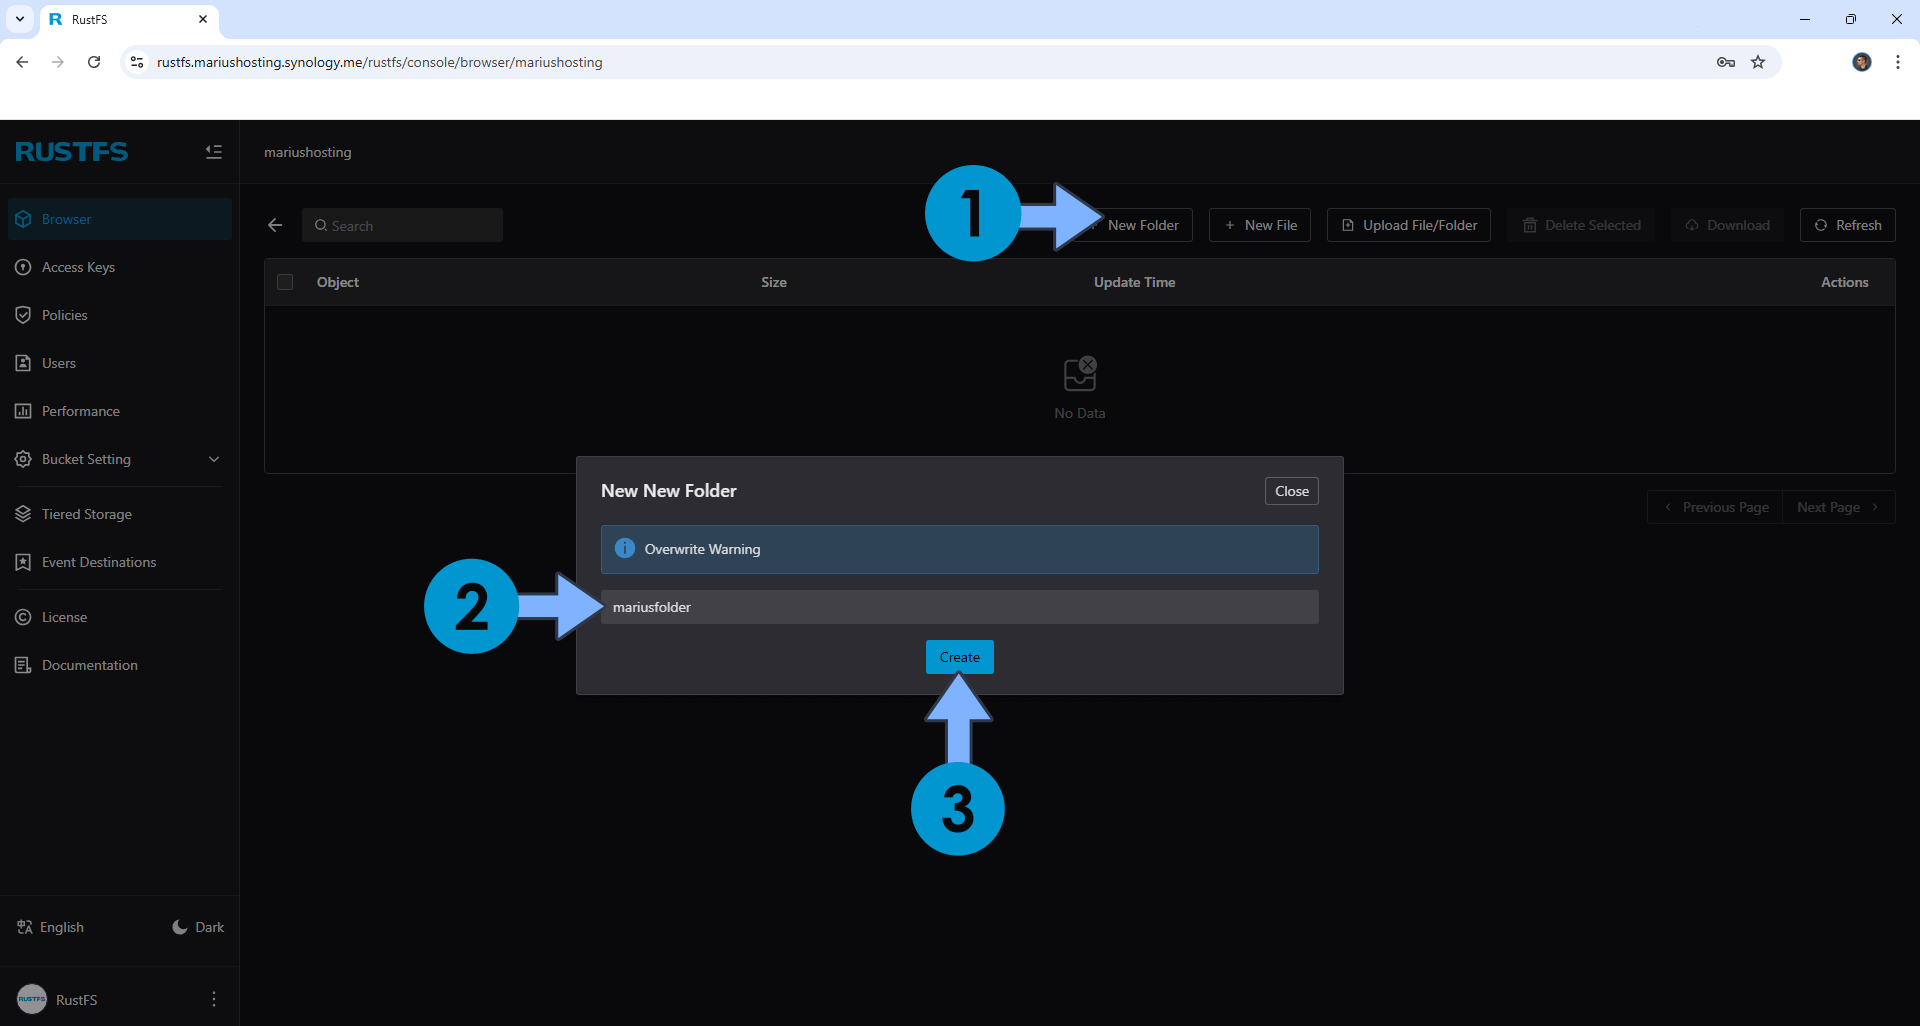The width and height of the screenshot is (1920, 1026).
Task: Close the RustFS browser tab
Action: click(203, 19)
